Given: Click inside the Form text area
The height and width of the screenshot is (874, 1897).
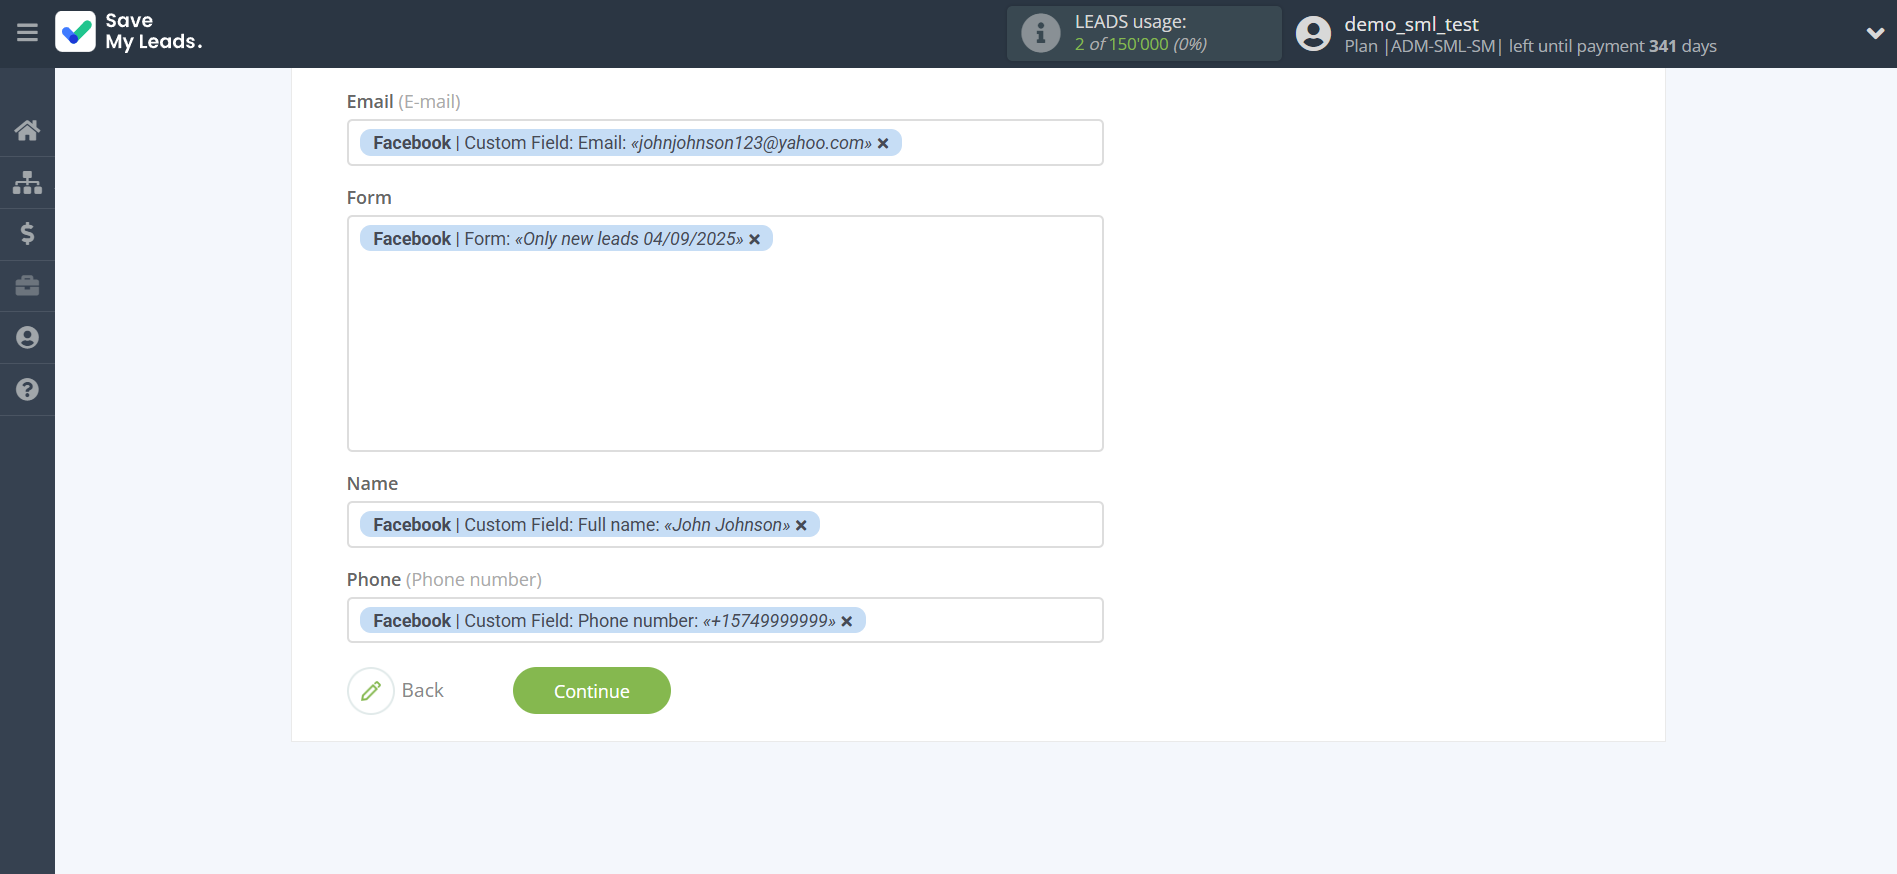Looking at the screenshot, I should [725, 350].
